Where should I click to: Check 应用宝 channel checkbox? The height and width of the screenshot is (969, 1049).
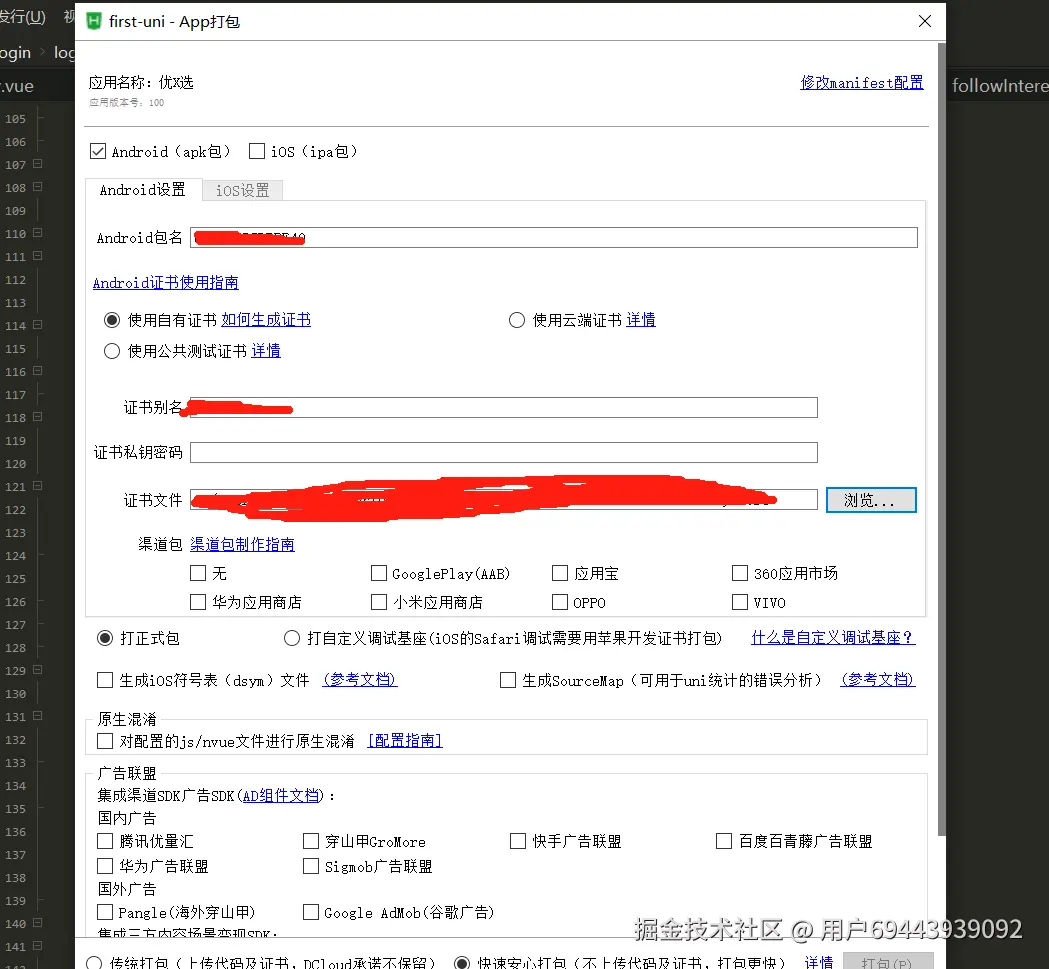(x=560, y=574)
